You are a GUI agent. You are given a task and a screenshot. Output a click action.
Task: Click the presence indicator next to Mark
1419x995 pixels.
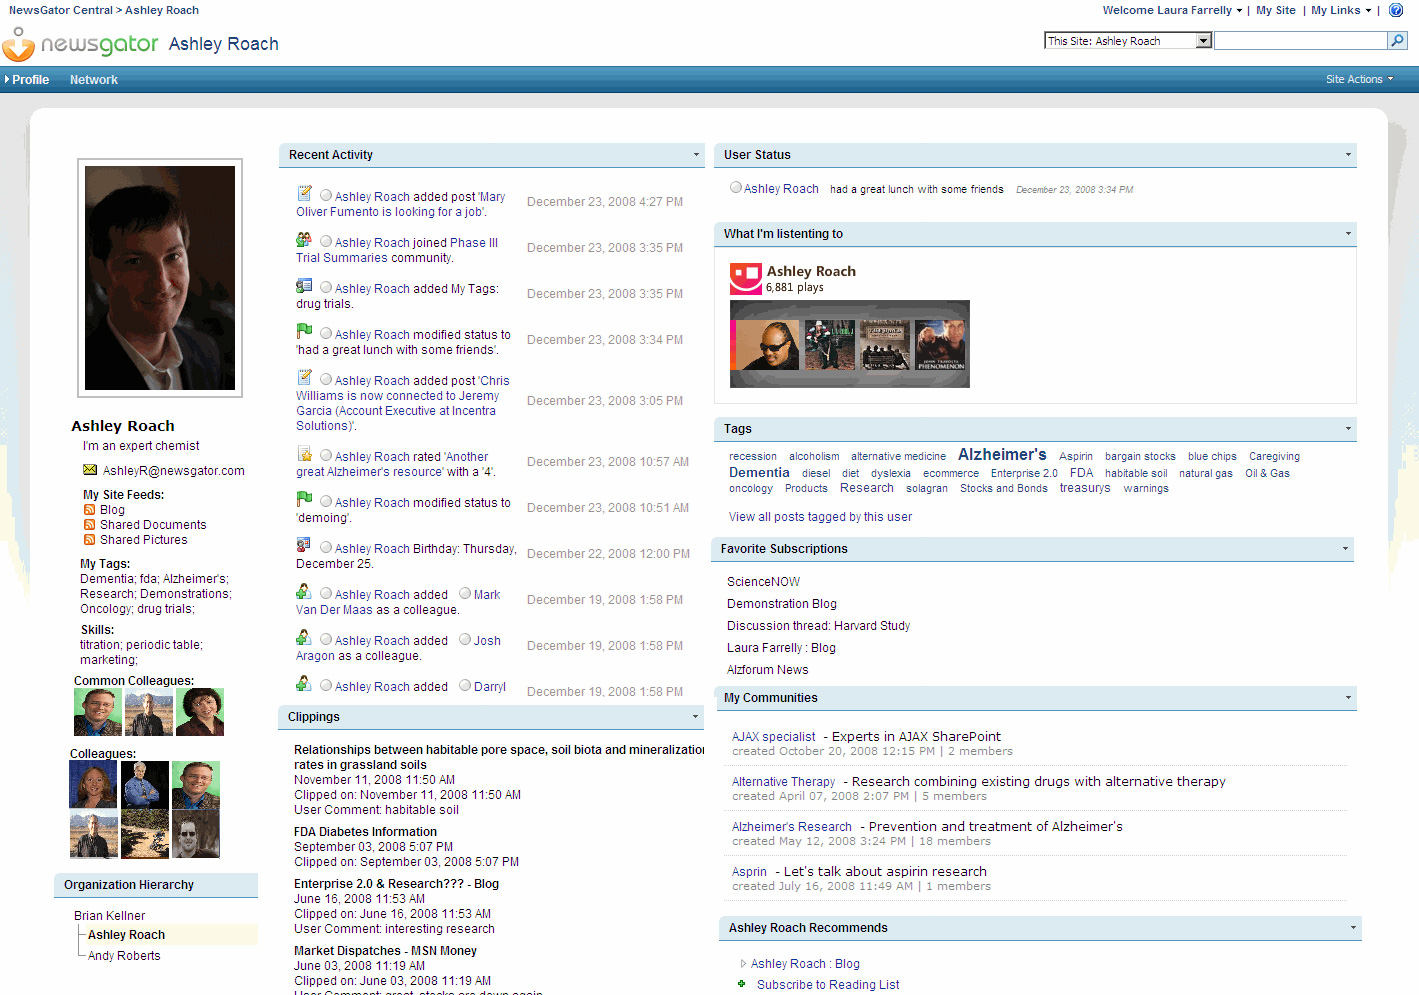(x=465, y=594)
